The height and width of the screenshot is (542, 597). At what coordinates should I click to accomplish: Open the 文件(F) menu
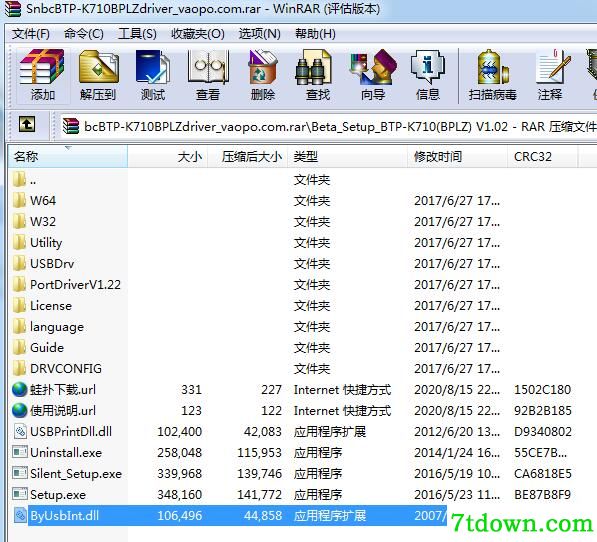tap(31, 34)
